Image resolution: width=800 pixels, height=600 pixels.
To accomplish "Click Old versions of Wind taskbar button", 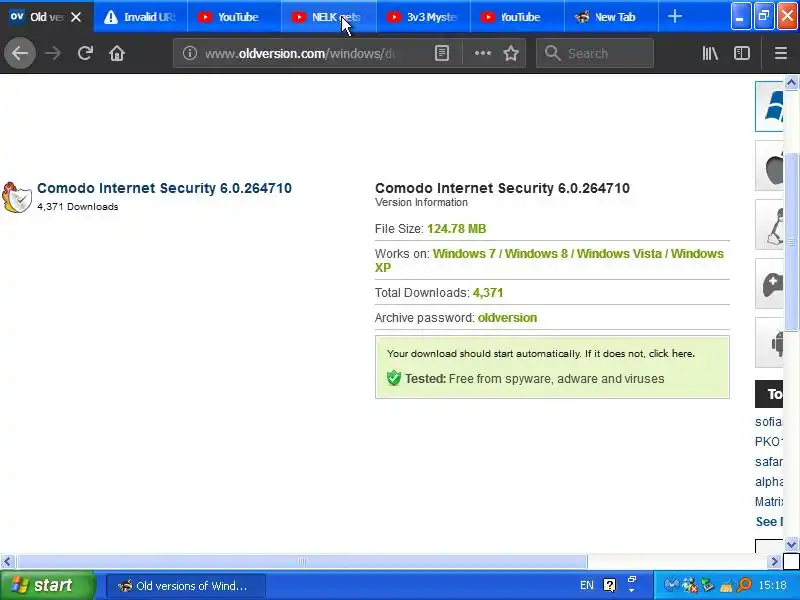I will click(x=186, y=586).
